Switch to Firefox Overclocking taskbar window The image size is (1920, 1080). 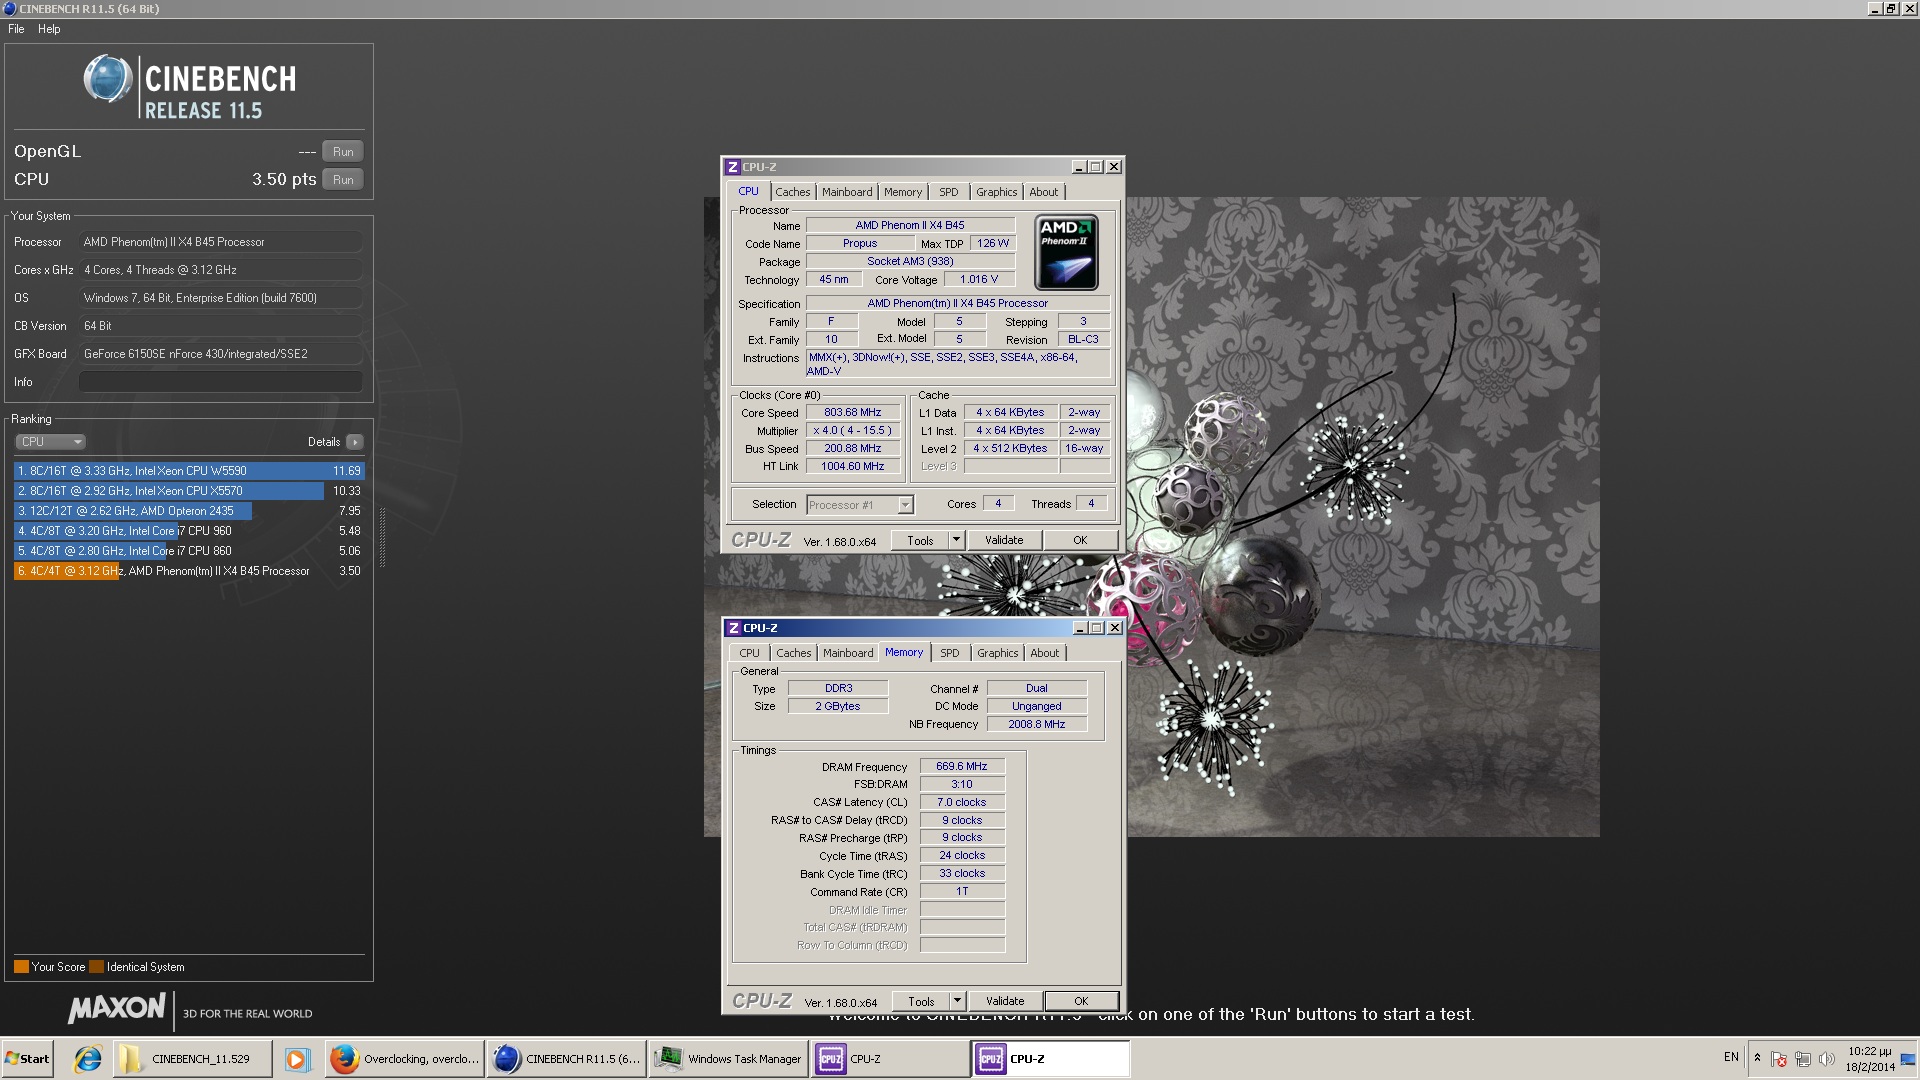tap(405, 1059)
